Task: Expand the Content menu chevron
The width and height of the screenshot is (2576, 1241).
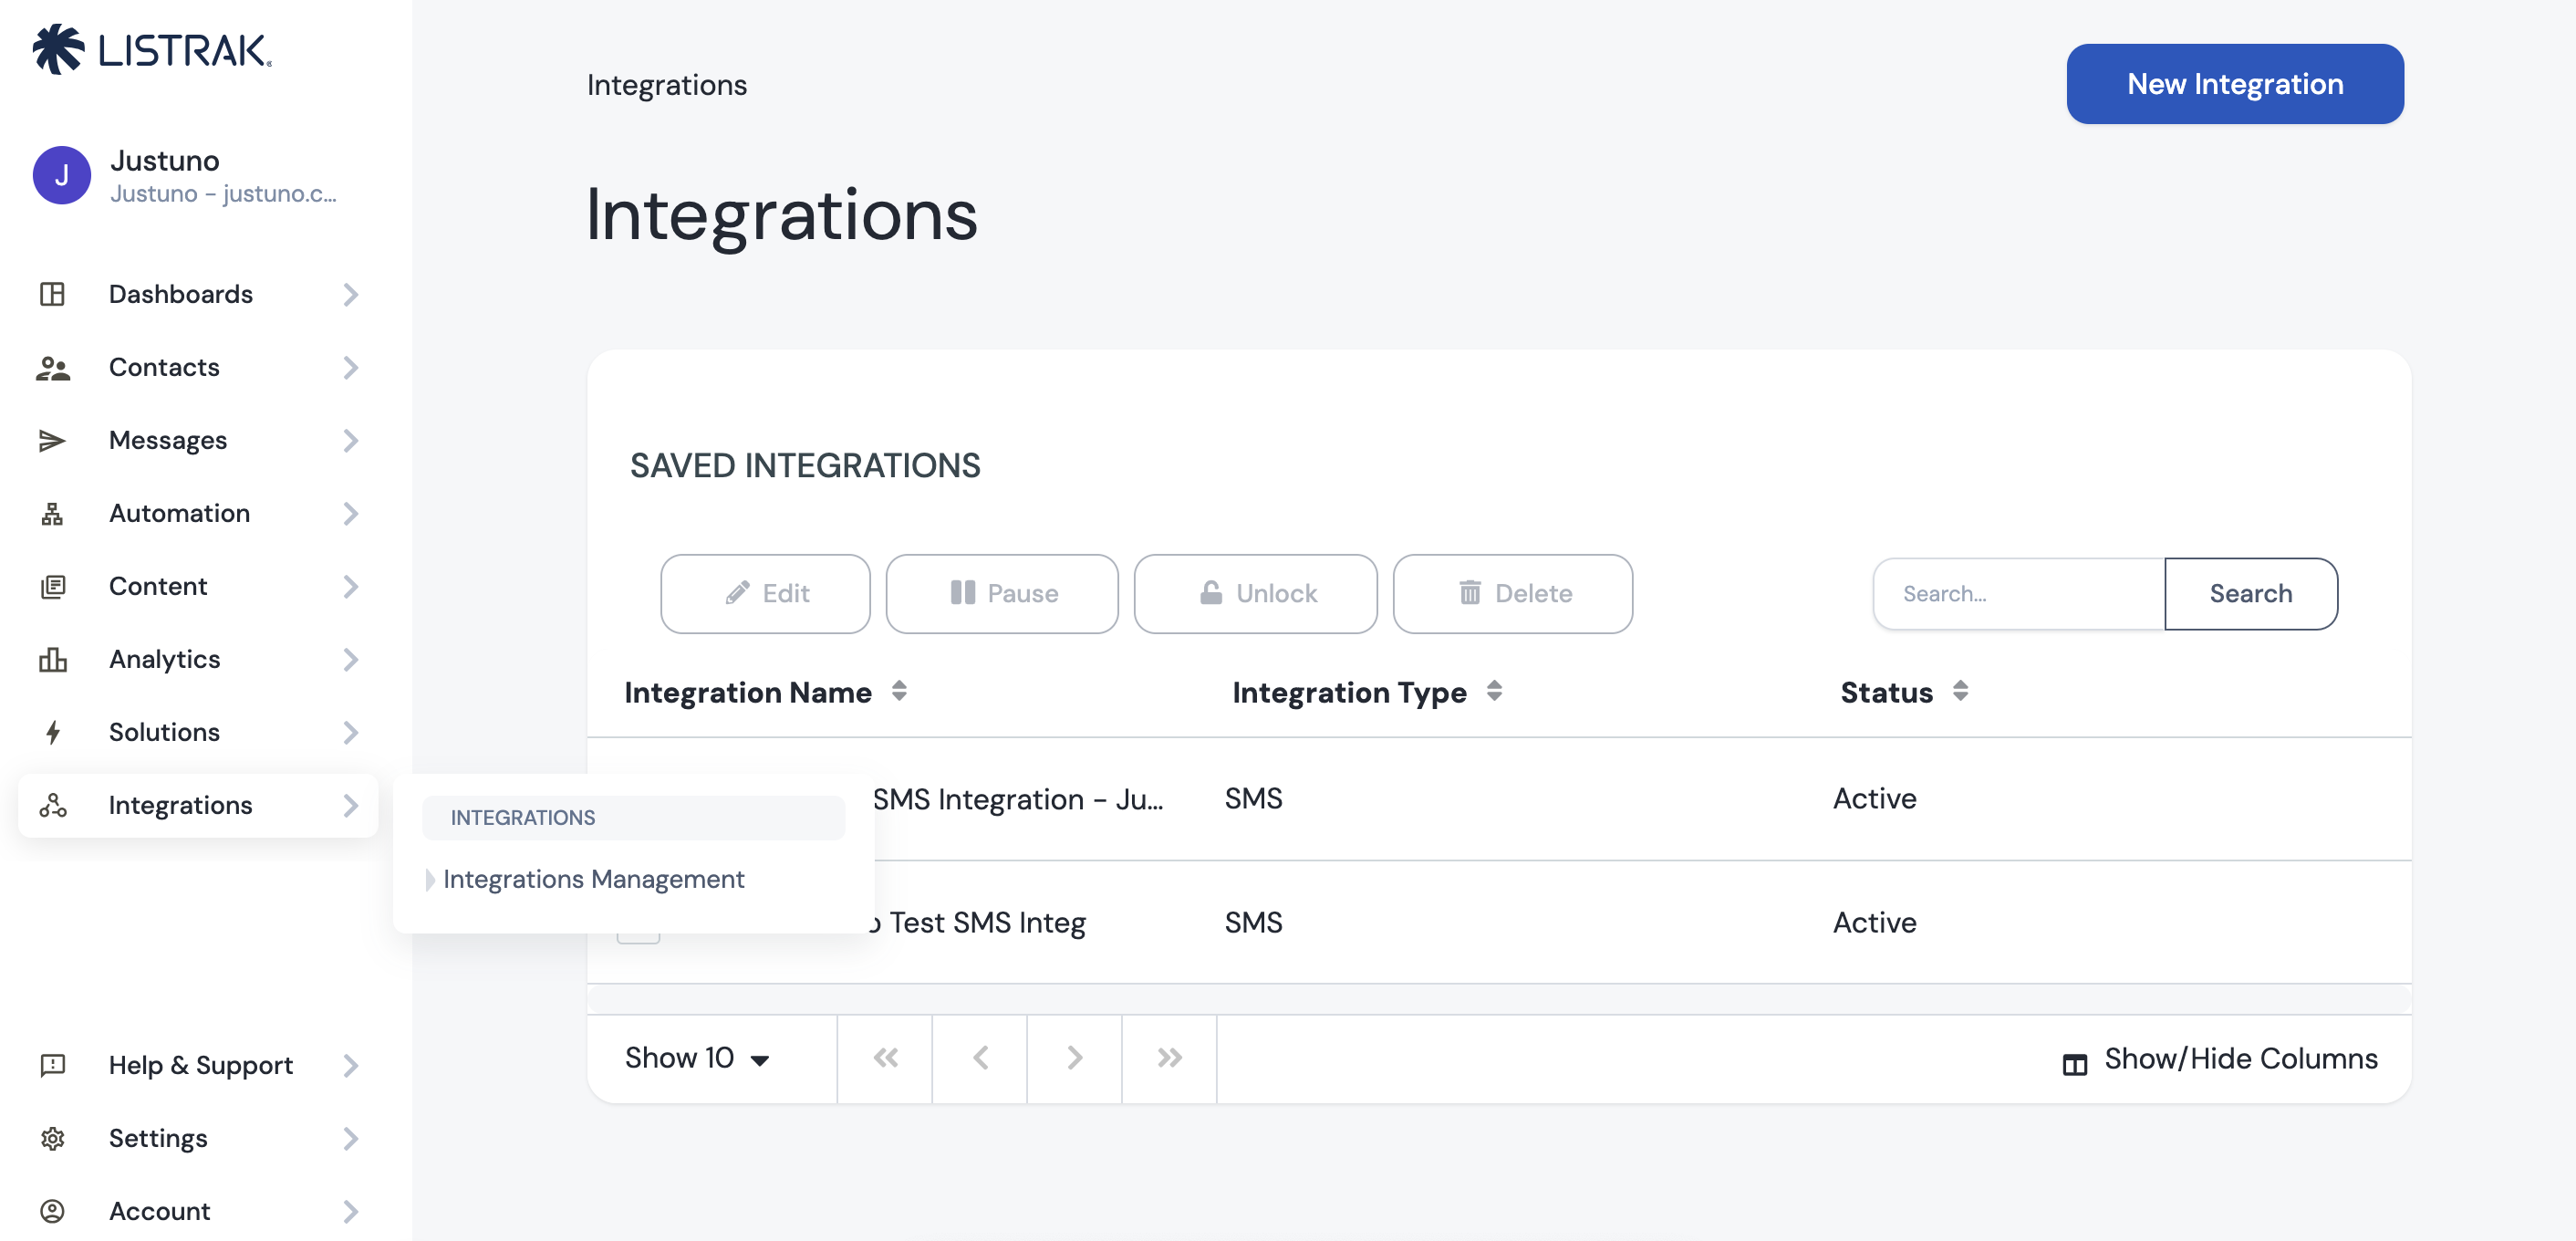Action: [x=350, y=587]
